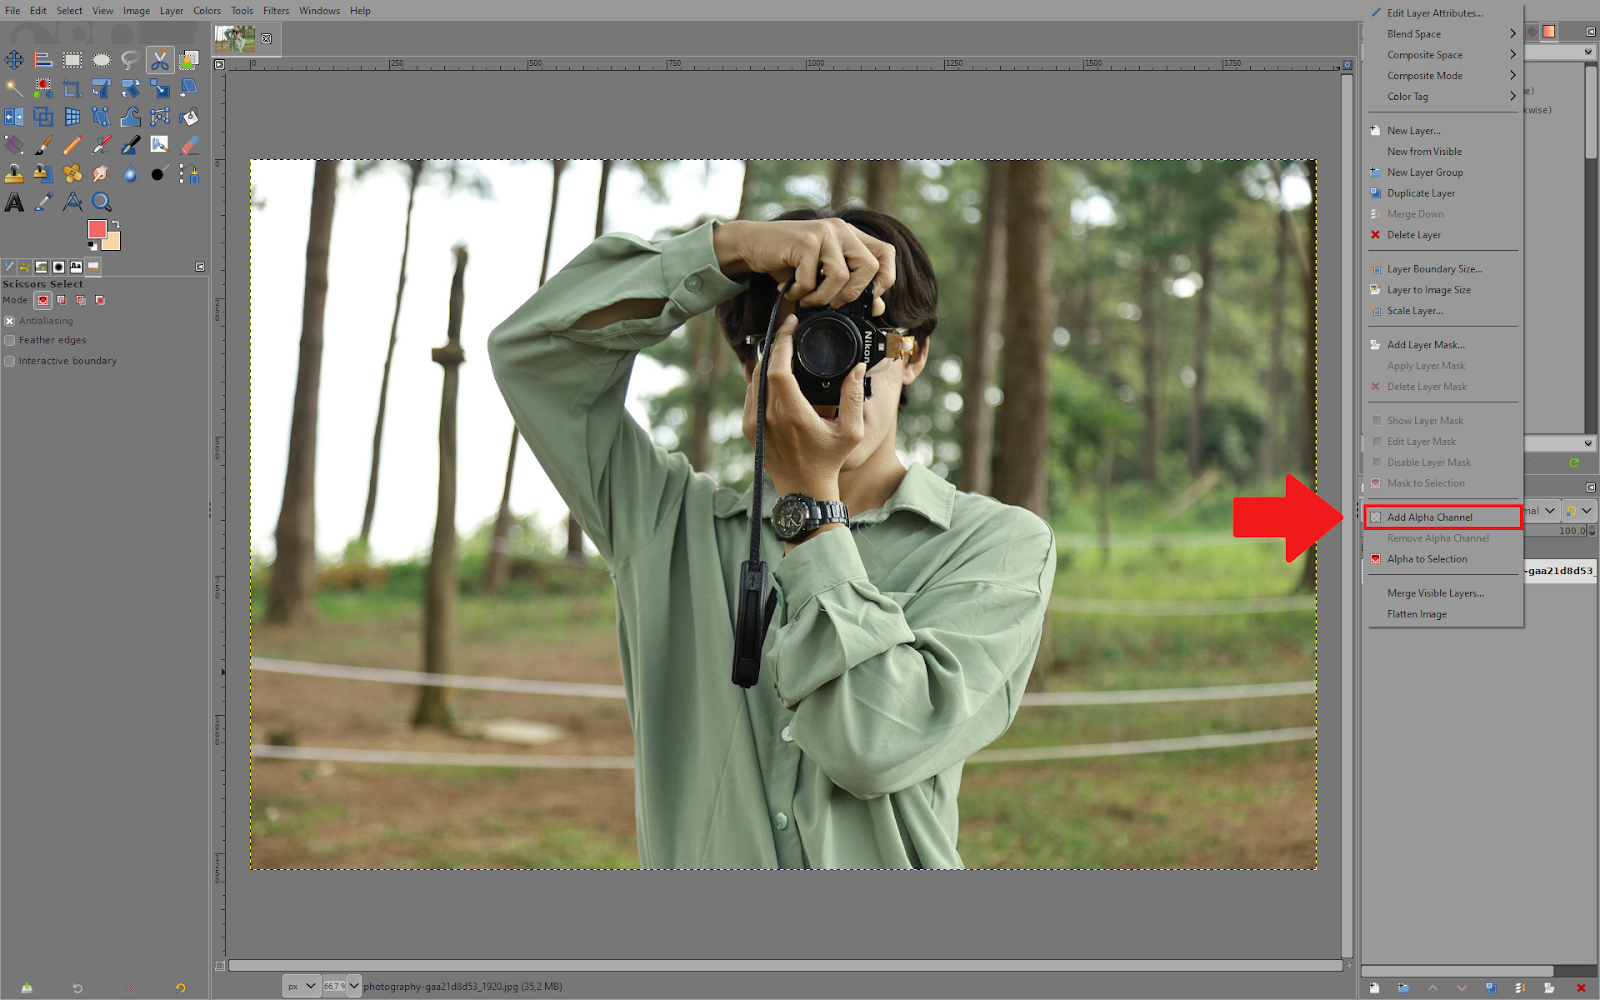Select the Move tool
The image size is (1600, 1000).
(x=14, y=59)
